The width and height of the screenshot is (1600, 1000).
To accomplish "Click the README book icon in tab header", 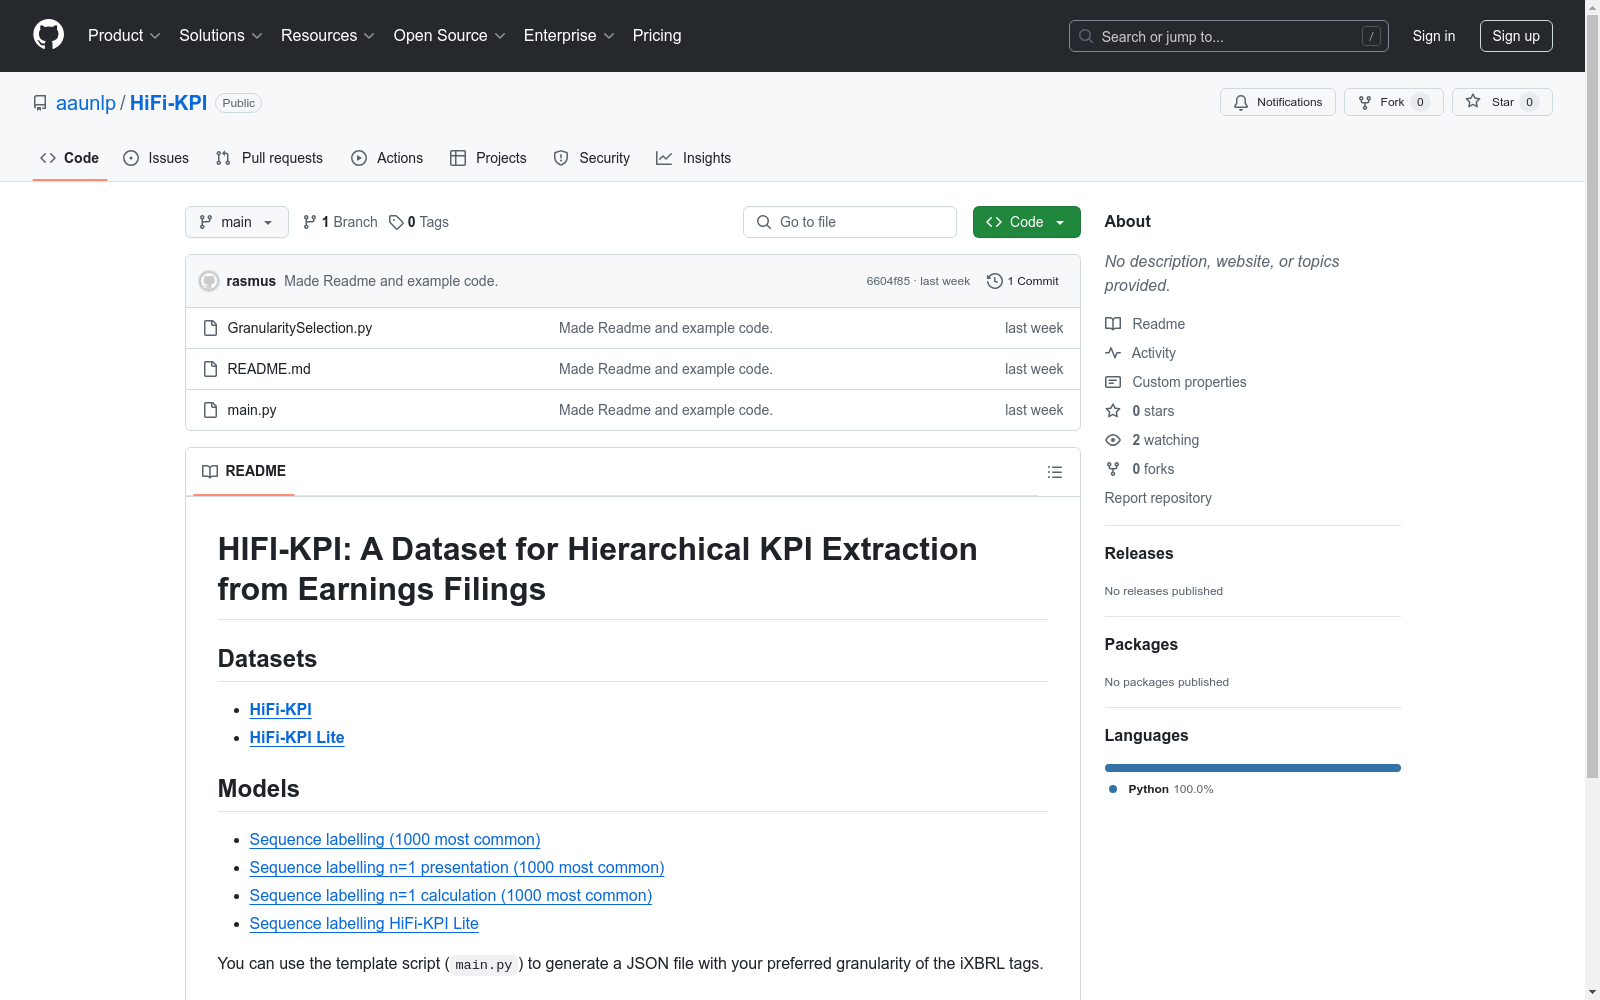I will point(210,471).
